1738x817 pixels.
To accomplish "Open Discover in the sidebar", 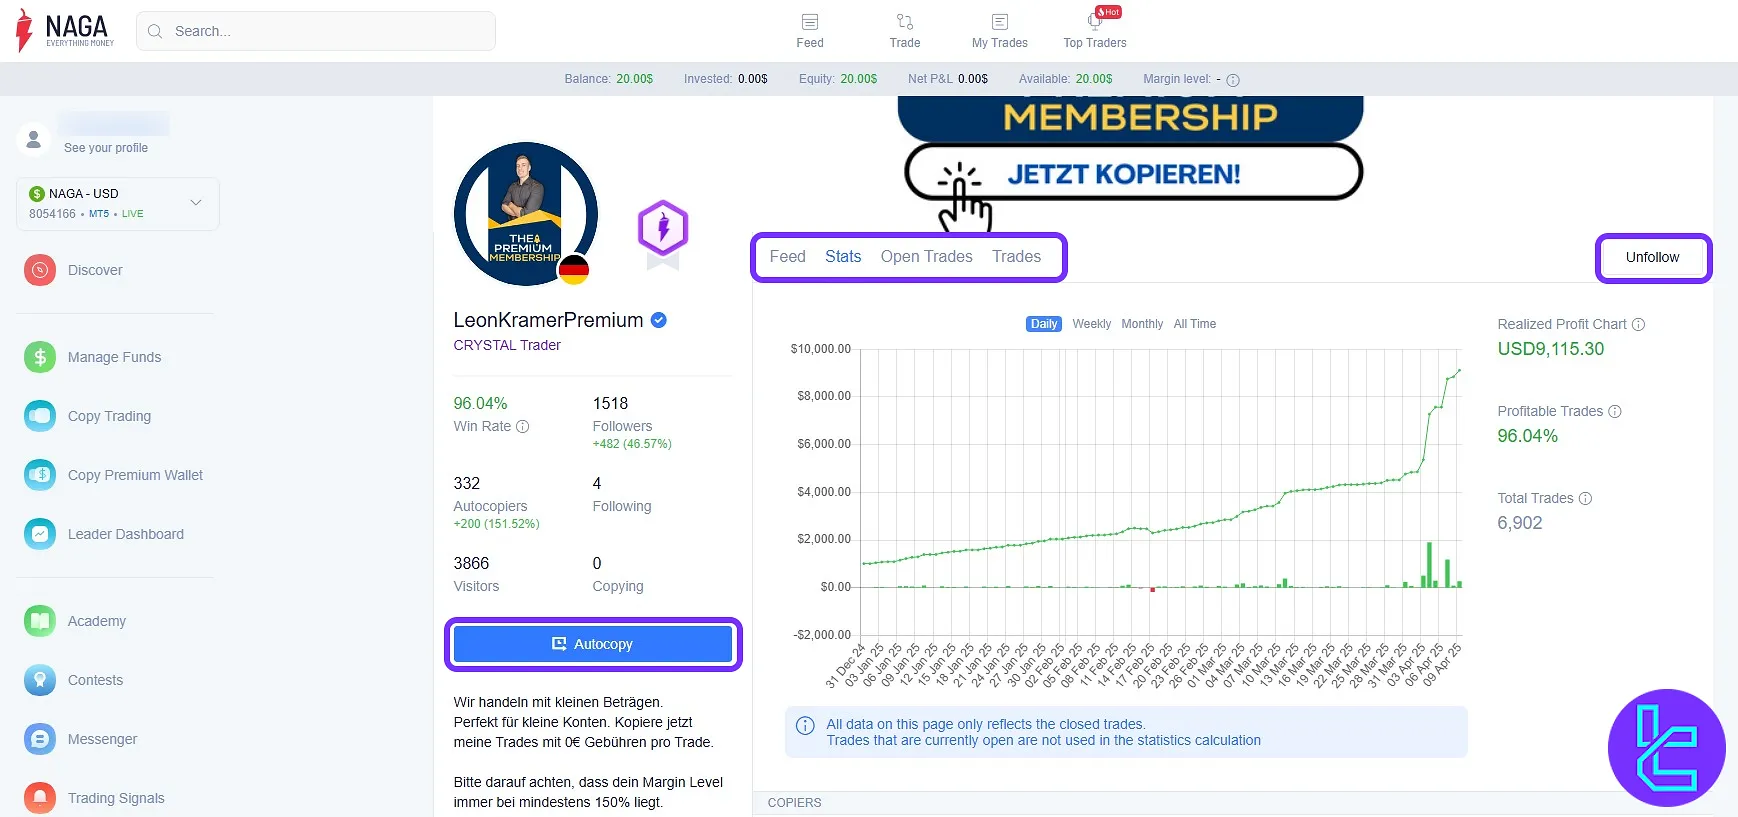I will [95, 270].
